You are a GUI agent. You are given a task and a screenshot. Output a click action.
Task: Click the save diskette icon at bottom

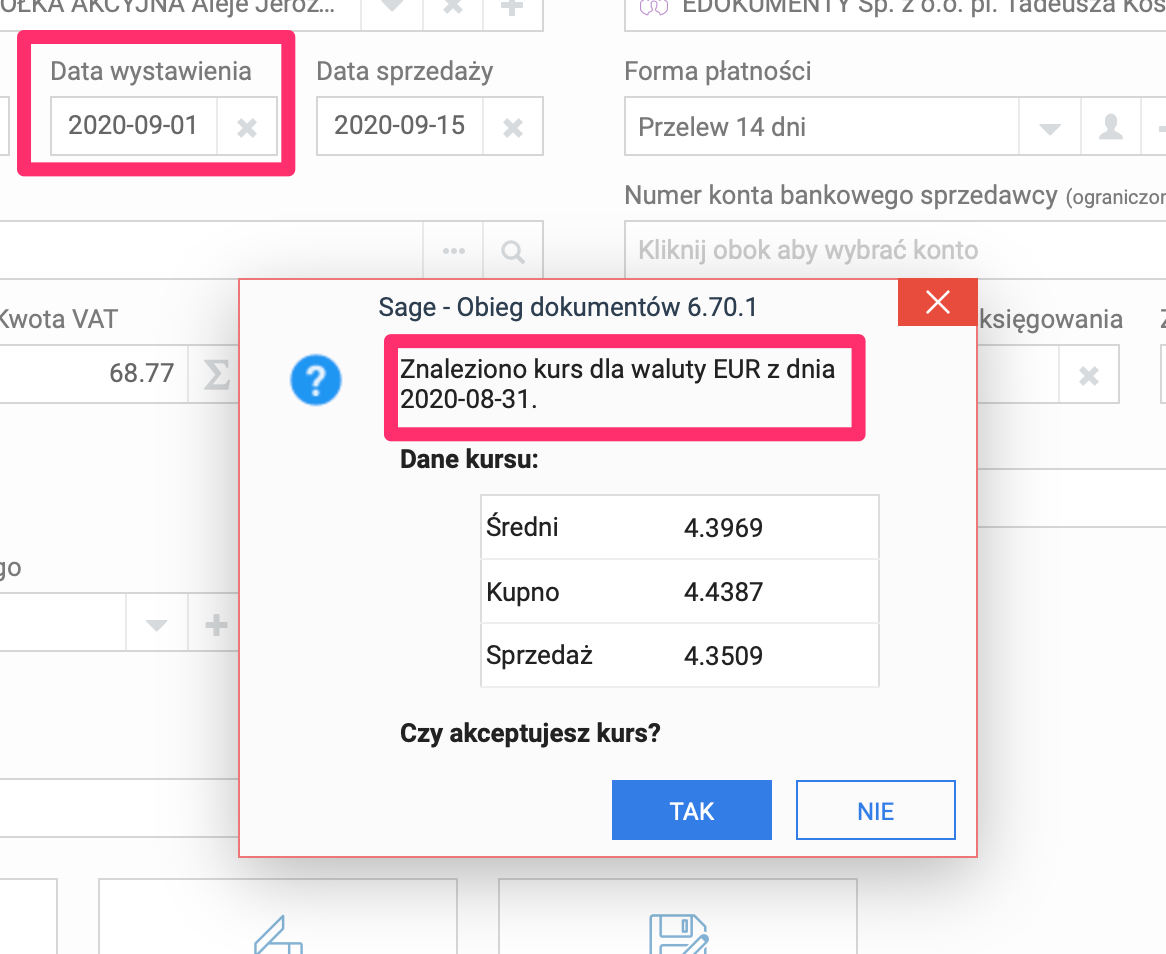[678, 934]
